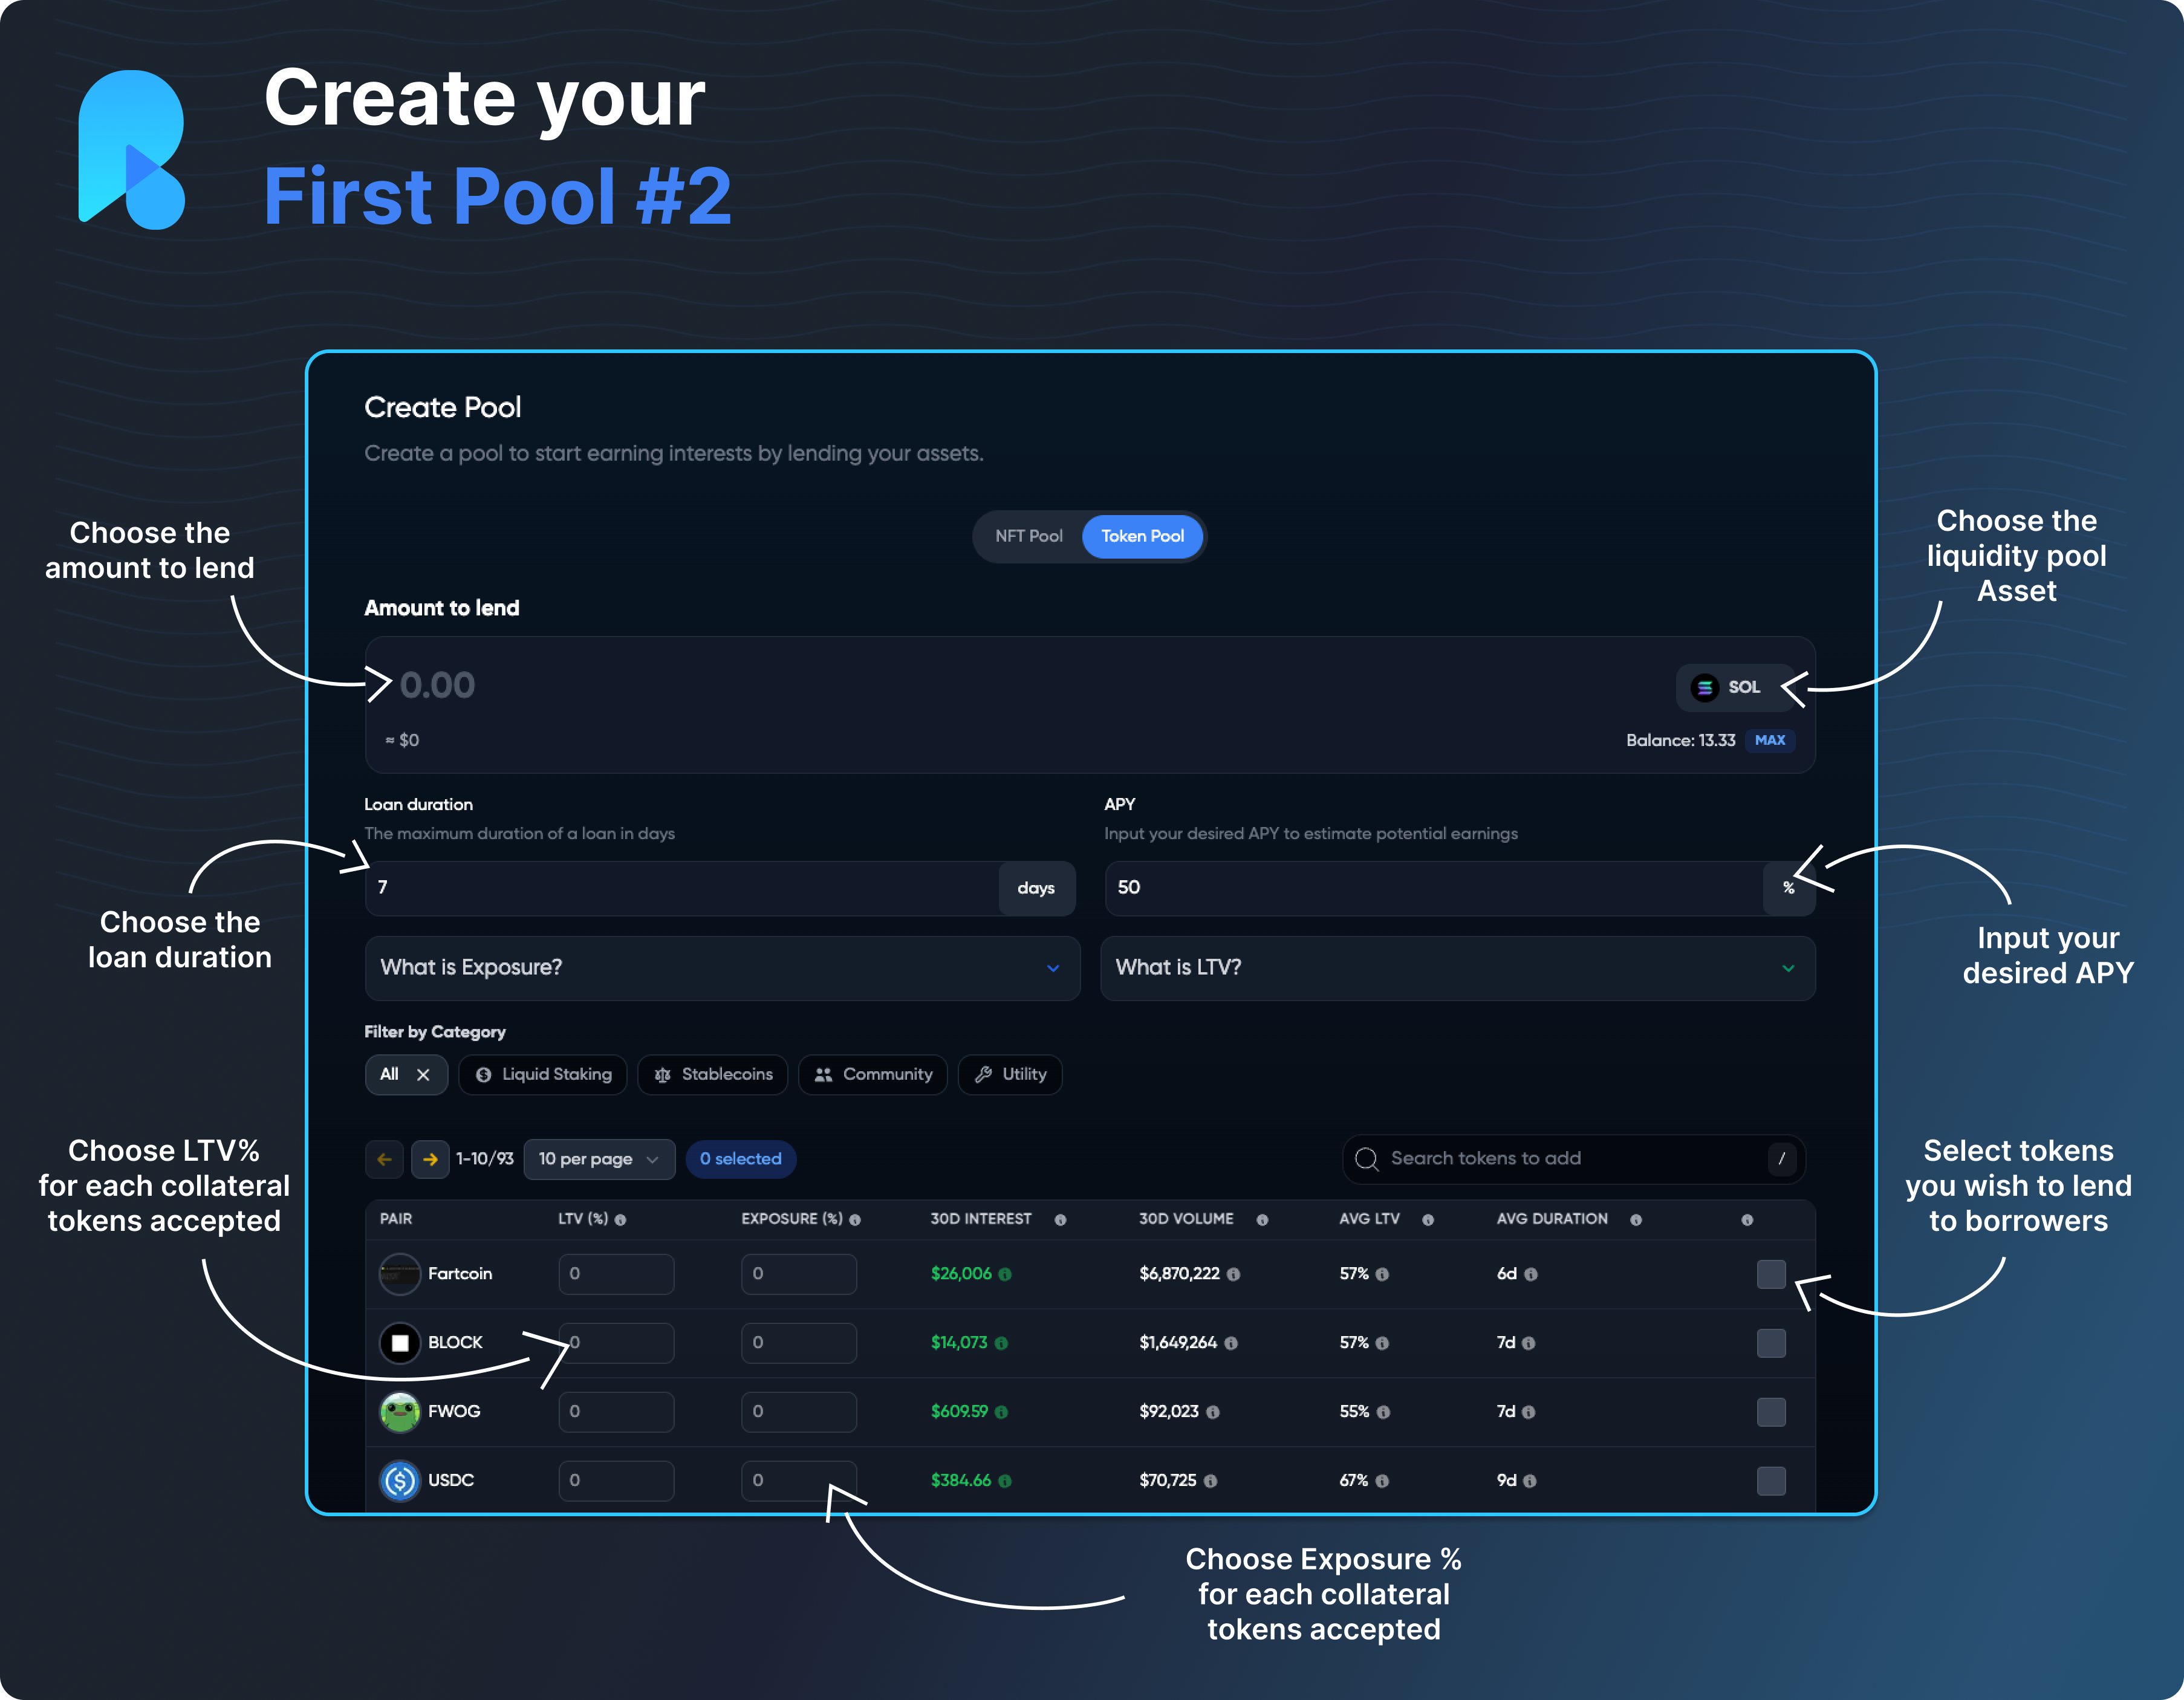2184x1700 pixels.
Task: Click the info icon next to $26,006 interest
Action: coord(1005,1274)
